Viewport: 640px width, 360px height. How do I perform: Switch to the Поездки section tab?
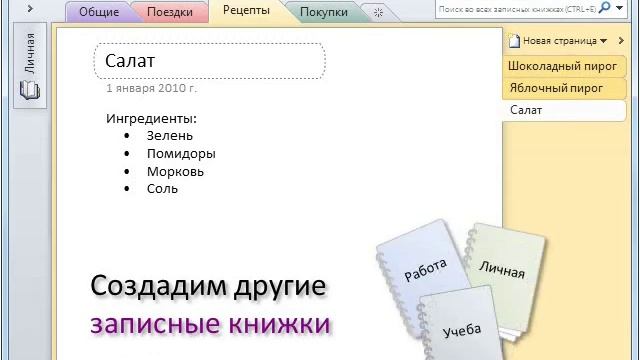pos(170,12)
